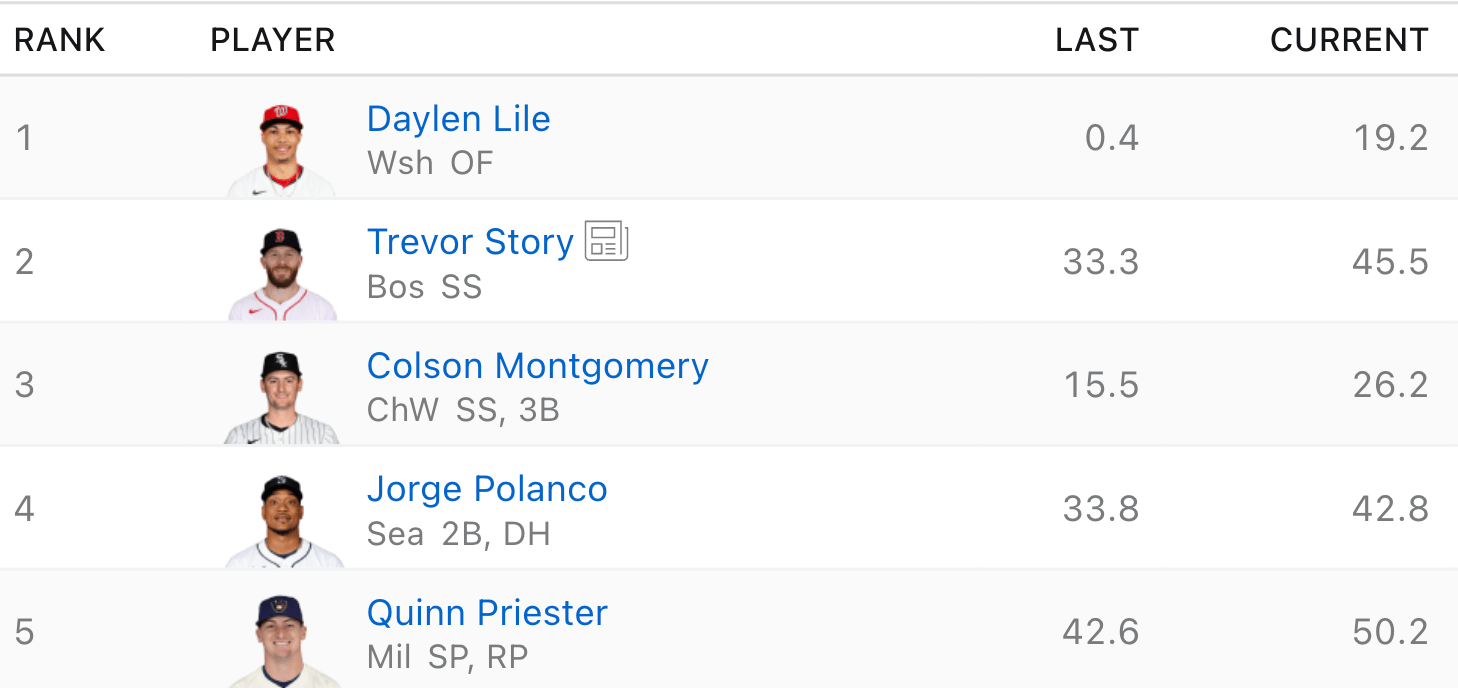
Task: Select the rank 3 number cell
Action: [x=25, y=385]
